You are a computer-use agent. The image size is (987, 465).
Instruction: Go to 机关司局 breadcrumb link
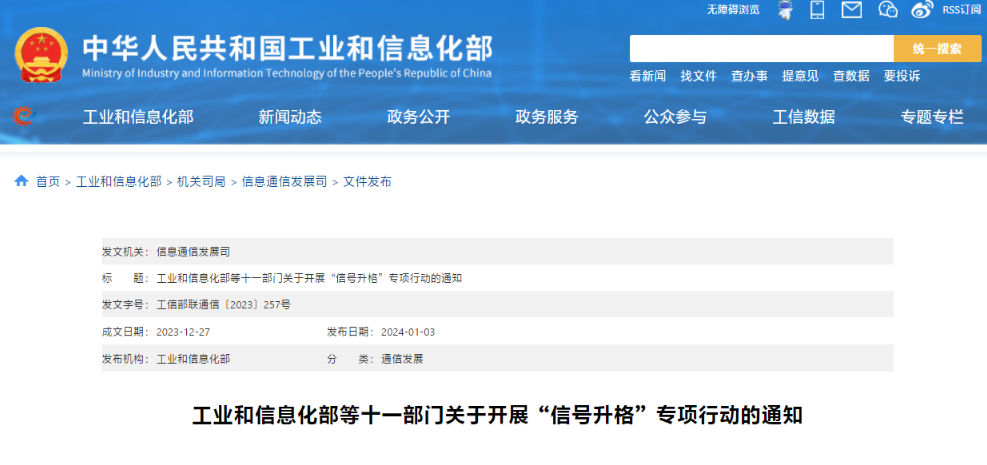click(x=201, y=182)
